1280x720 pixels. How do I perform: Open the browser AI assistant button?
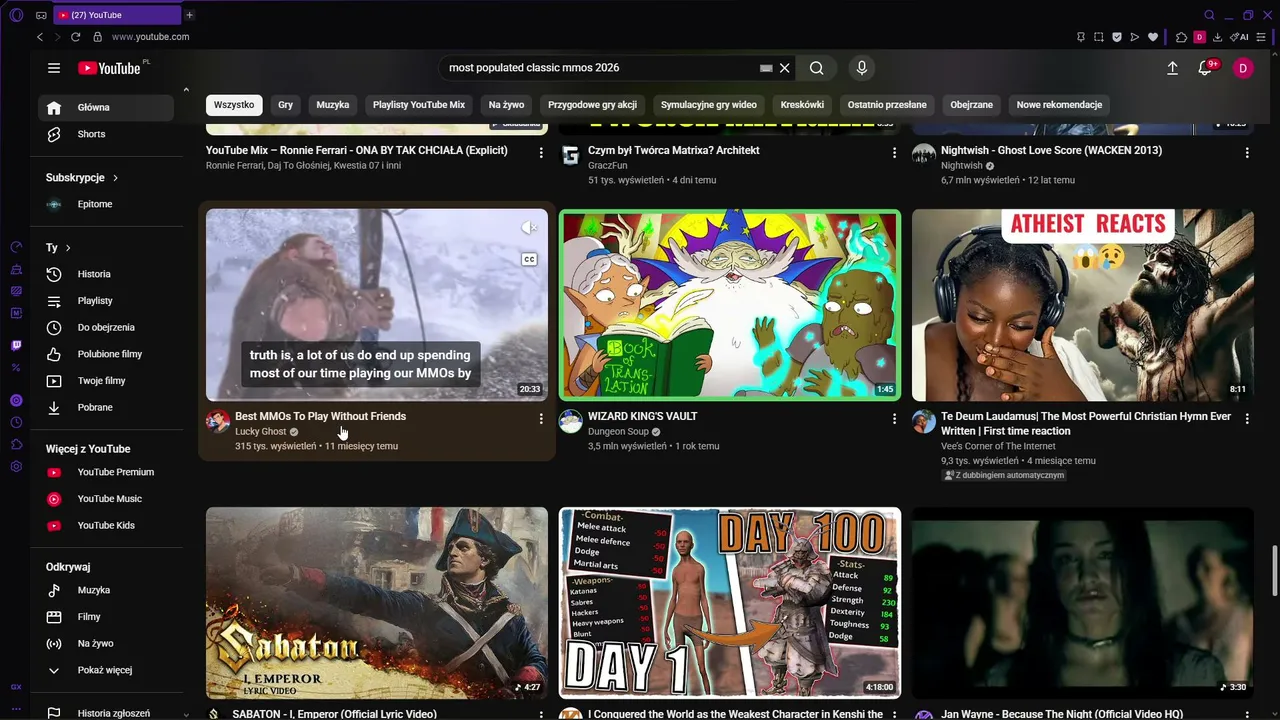tap(1240, 37)
